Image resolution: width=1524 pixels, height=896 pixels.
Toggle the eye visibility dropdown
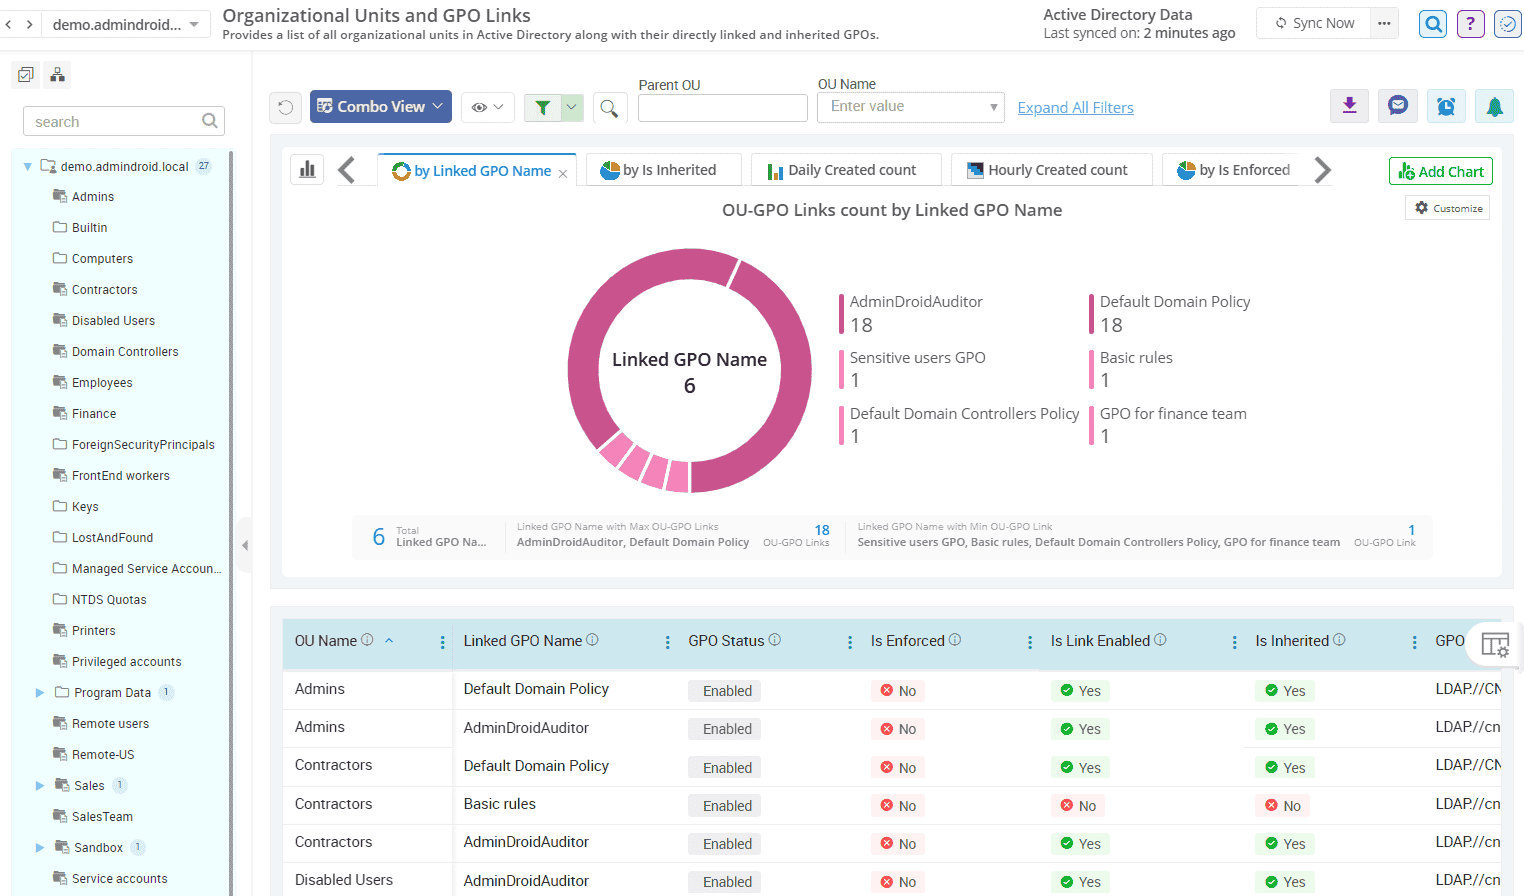point(487,107)
